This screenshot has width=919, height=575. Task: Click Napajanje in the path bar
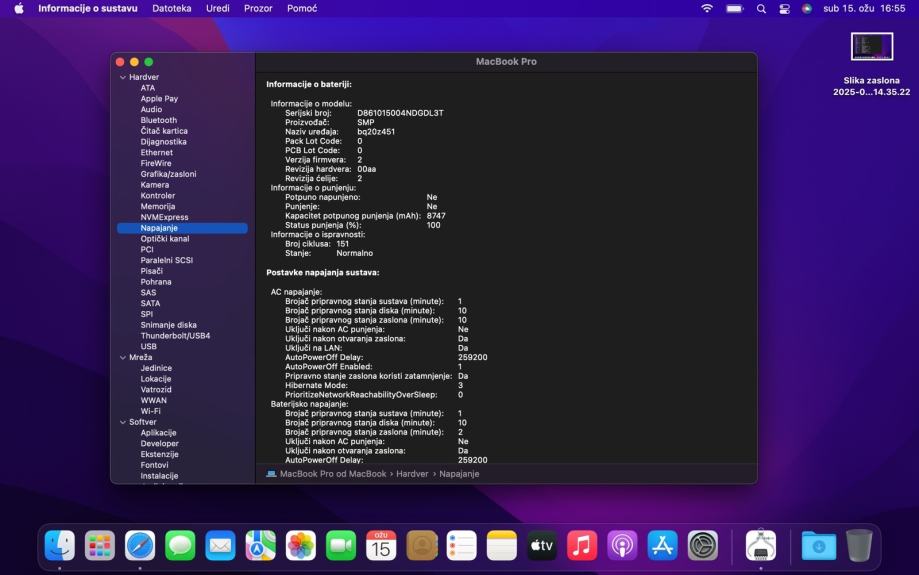tap(459, 474)
